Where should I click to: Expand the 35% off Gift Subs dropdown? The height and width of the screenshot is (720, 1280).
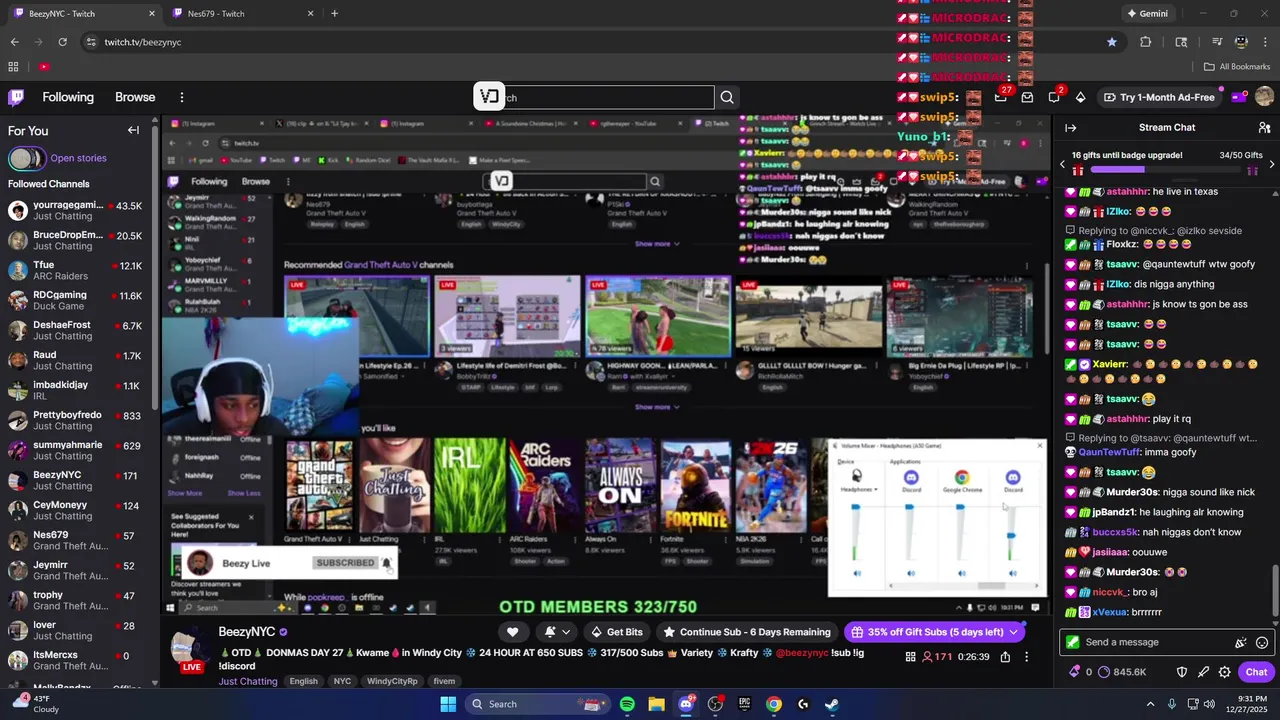tap(1014, 632)
